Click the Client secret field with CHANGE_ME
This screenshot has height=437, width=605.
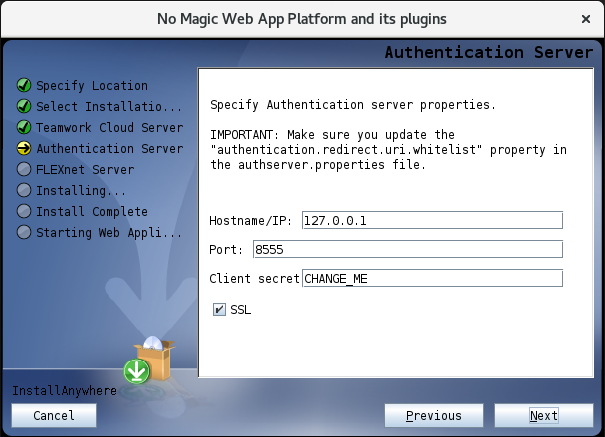(432, 278)
